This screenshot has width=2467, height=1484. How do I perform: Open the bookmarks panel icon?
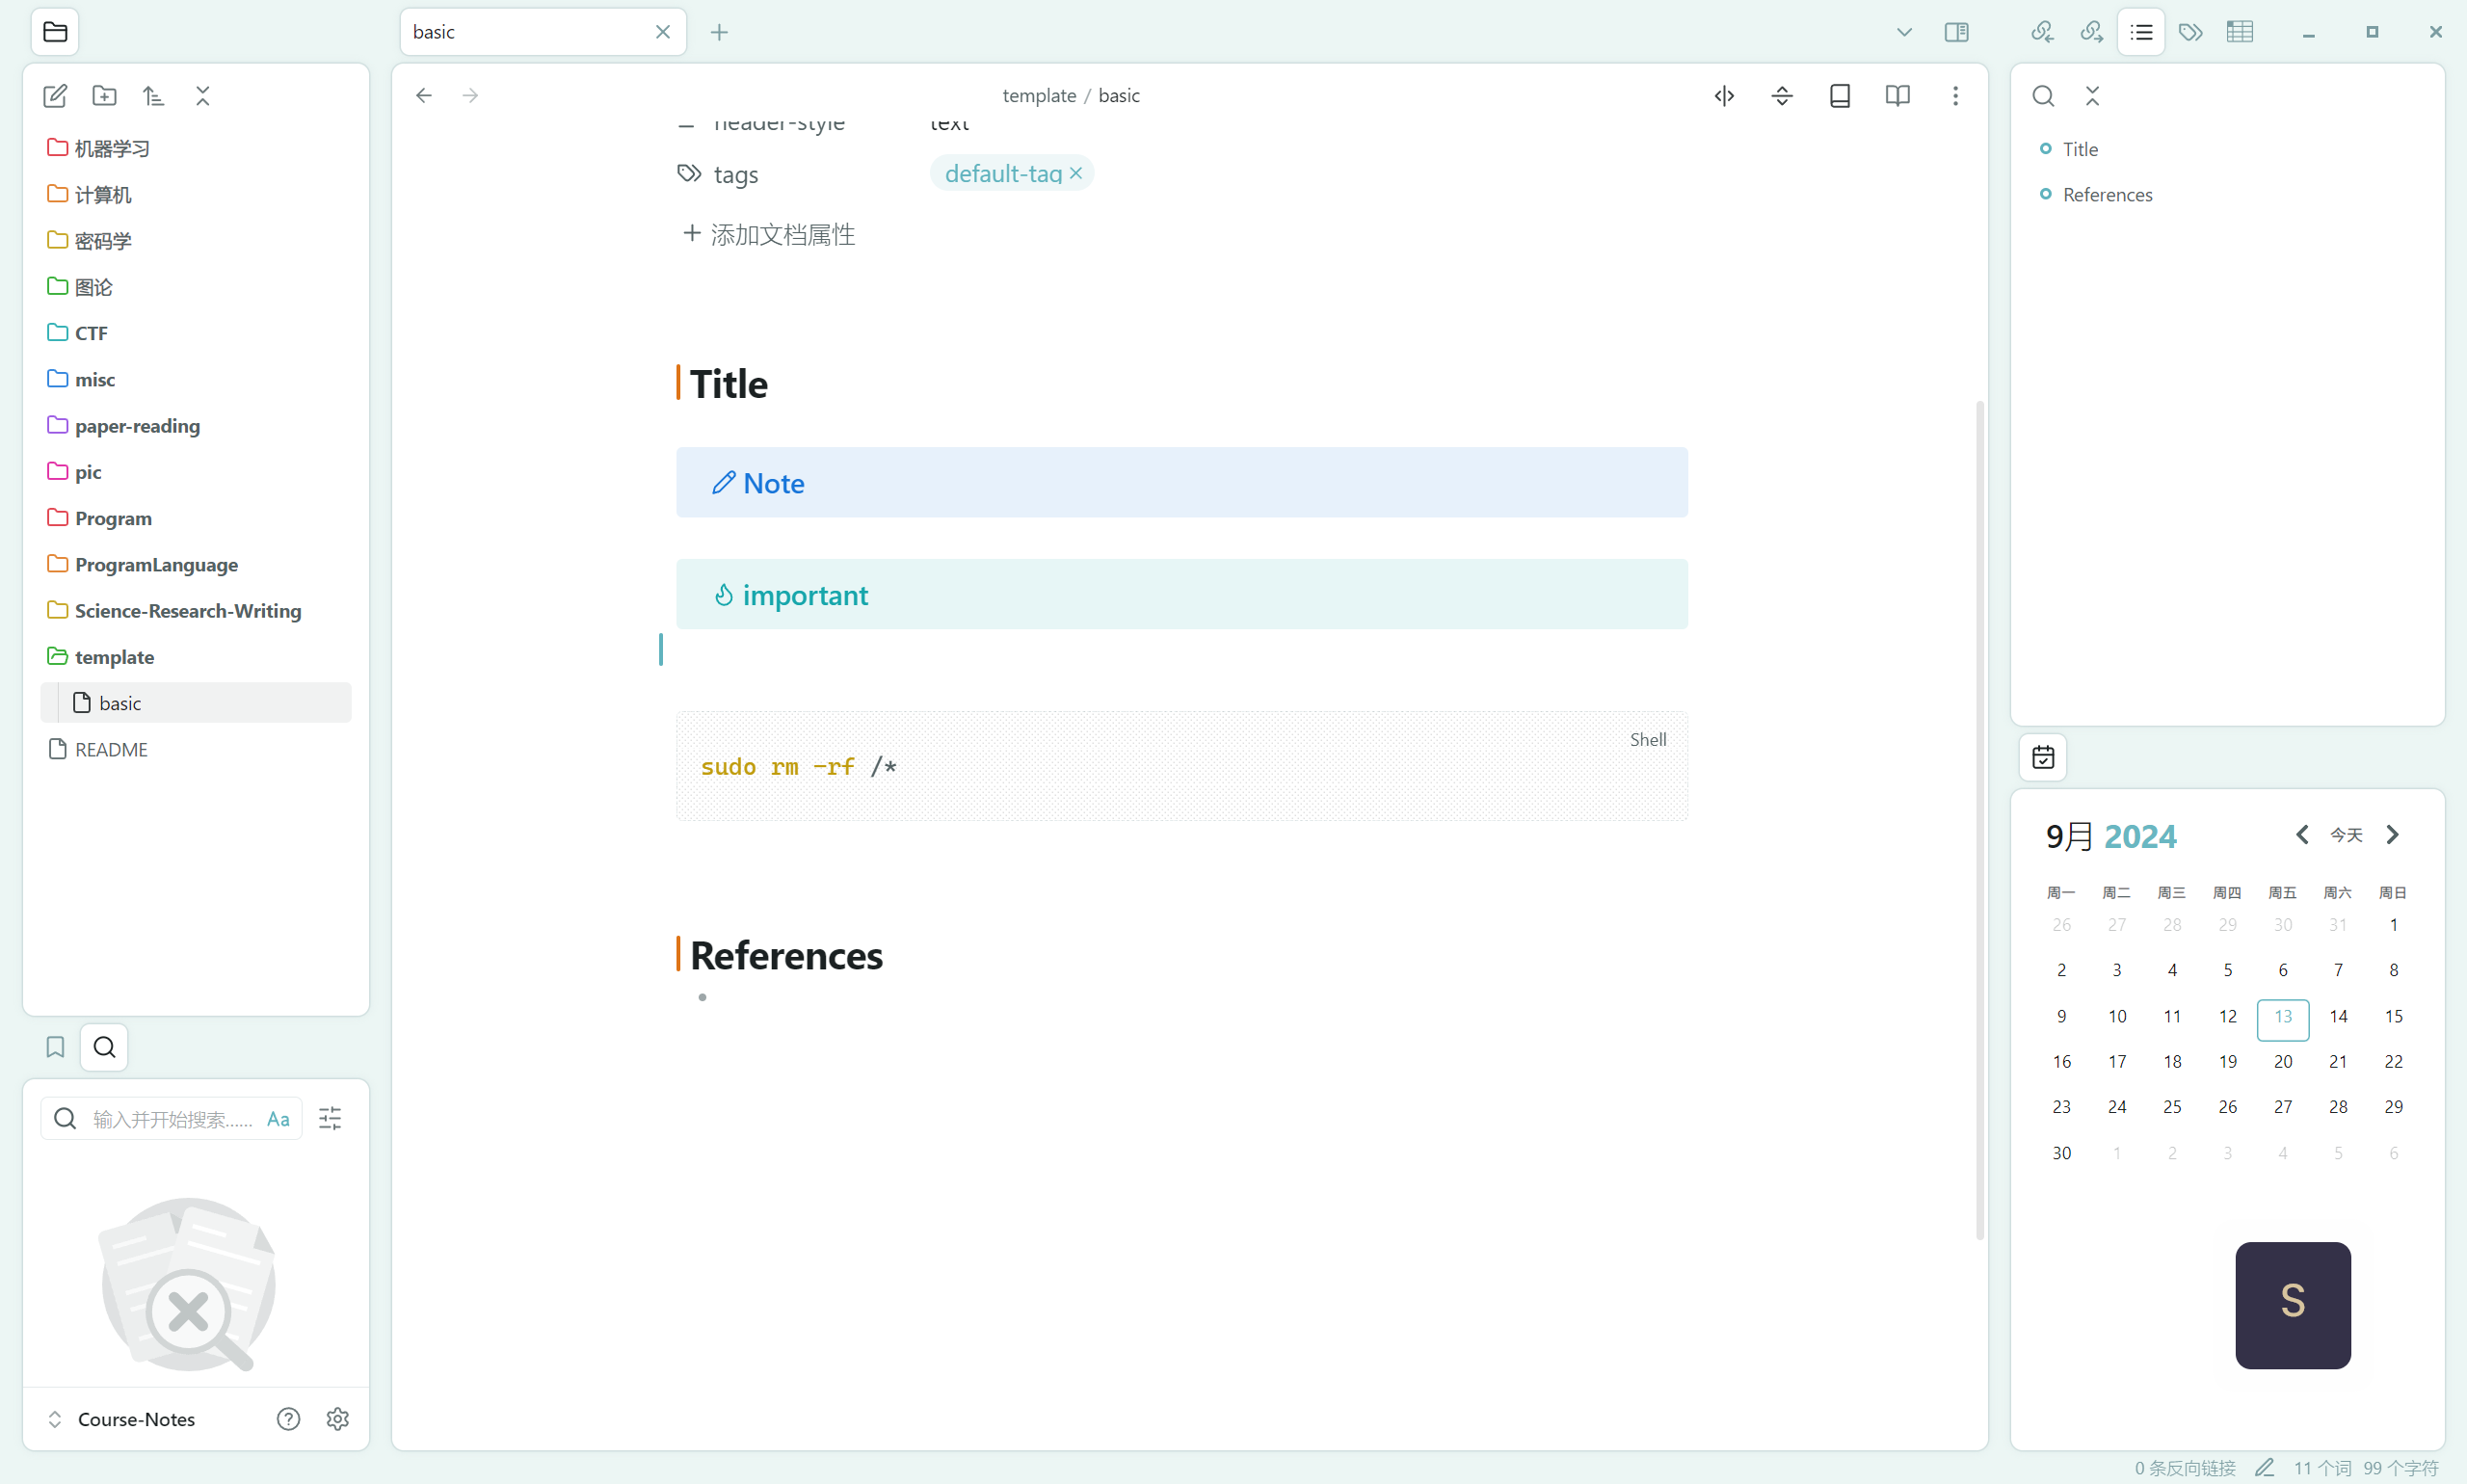(55, 1047)
